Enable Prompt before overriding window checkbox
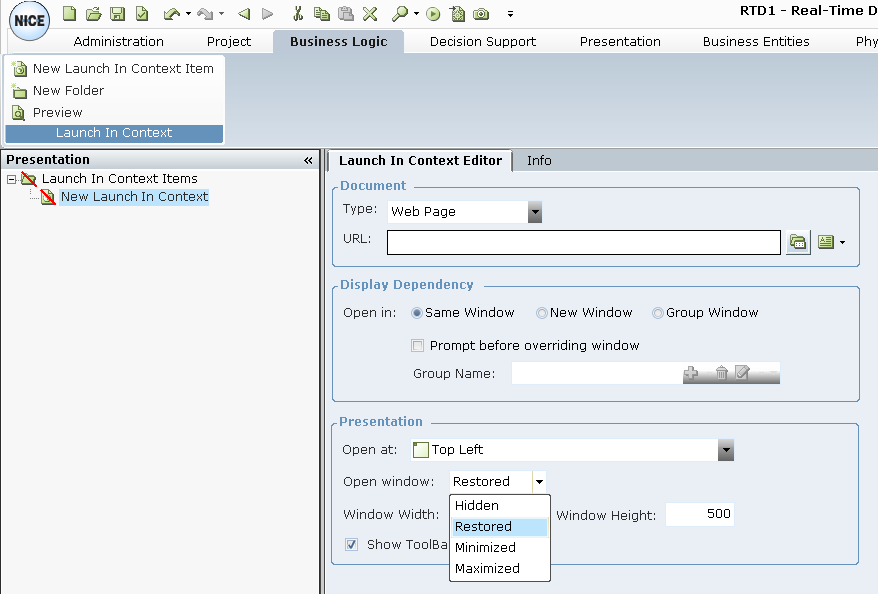Screen dimensions: 878x594 418,346
